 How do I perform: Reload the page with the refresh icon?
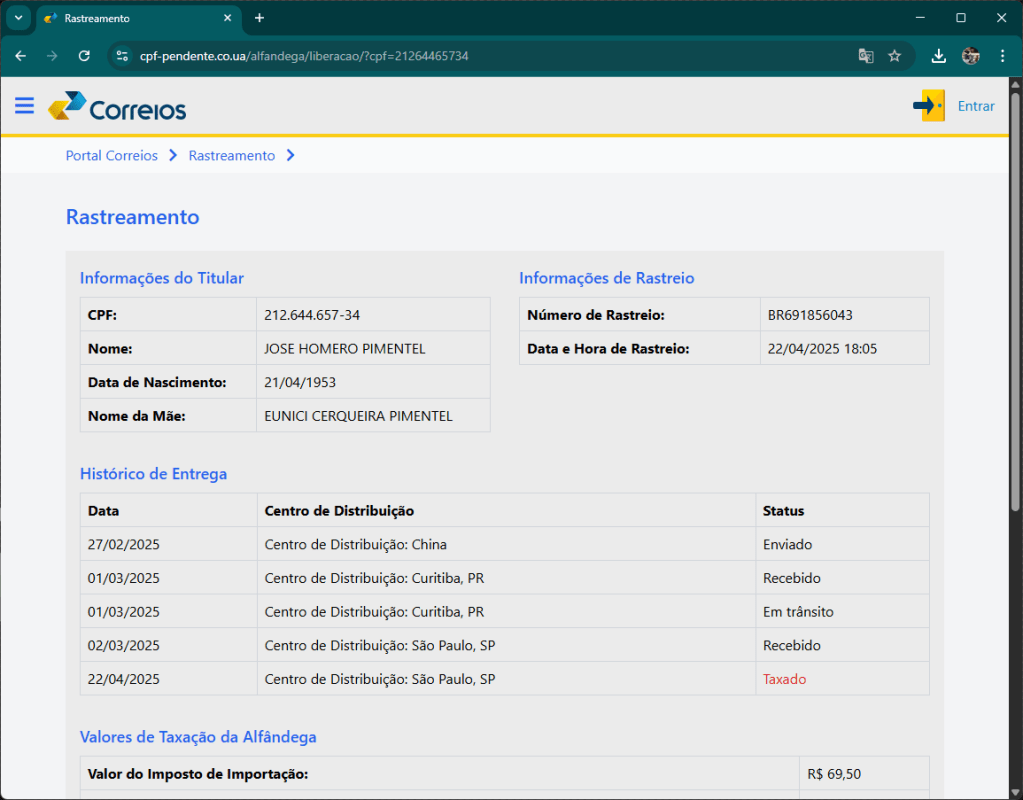click(x=84, y=56)
